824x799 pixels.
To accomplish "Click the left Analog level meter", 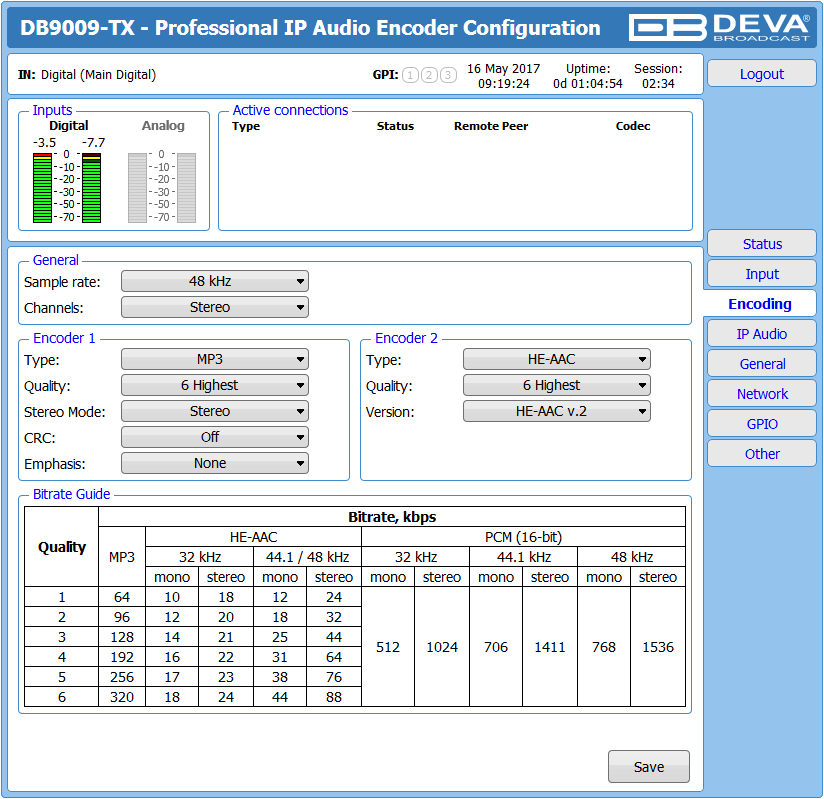I will [x=137, y=188].
